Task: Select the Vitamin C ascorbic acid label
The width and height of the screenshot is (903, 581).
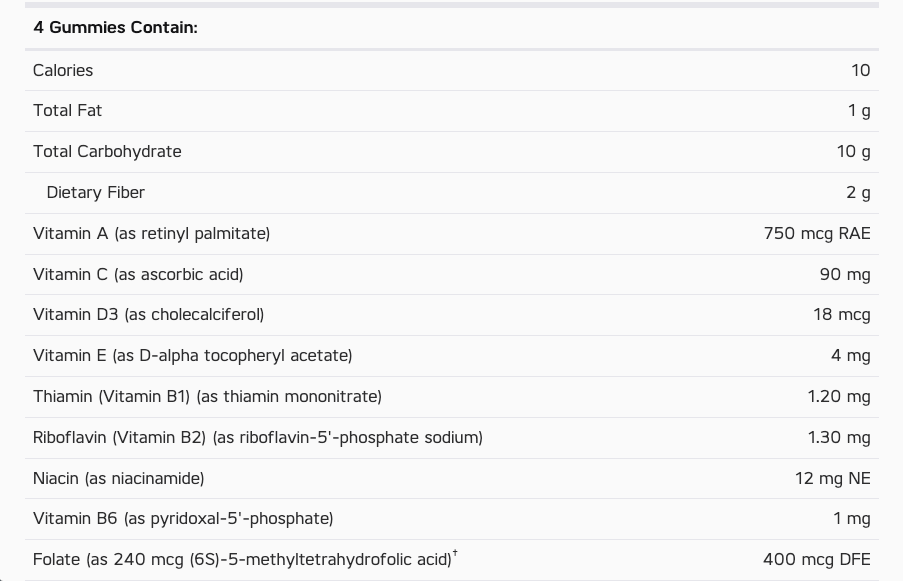Action: pyautogui.click(x=138, y=274)
